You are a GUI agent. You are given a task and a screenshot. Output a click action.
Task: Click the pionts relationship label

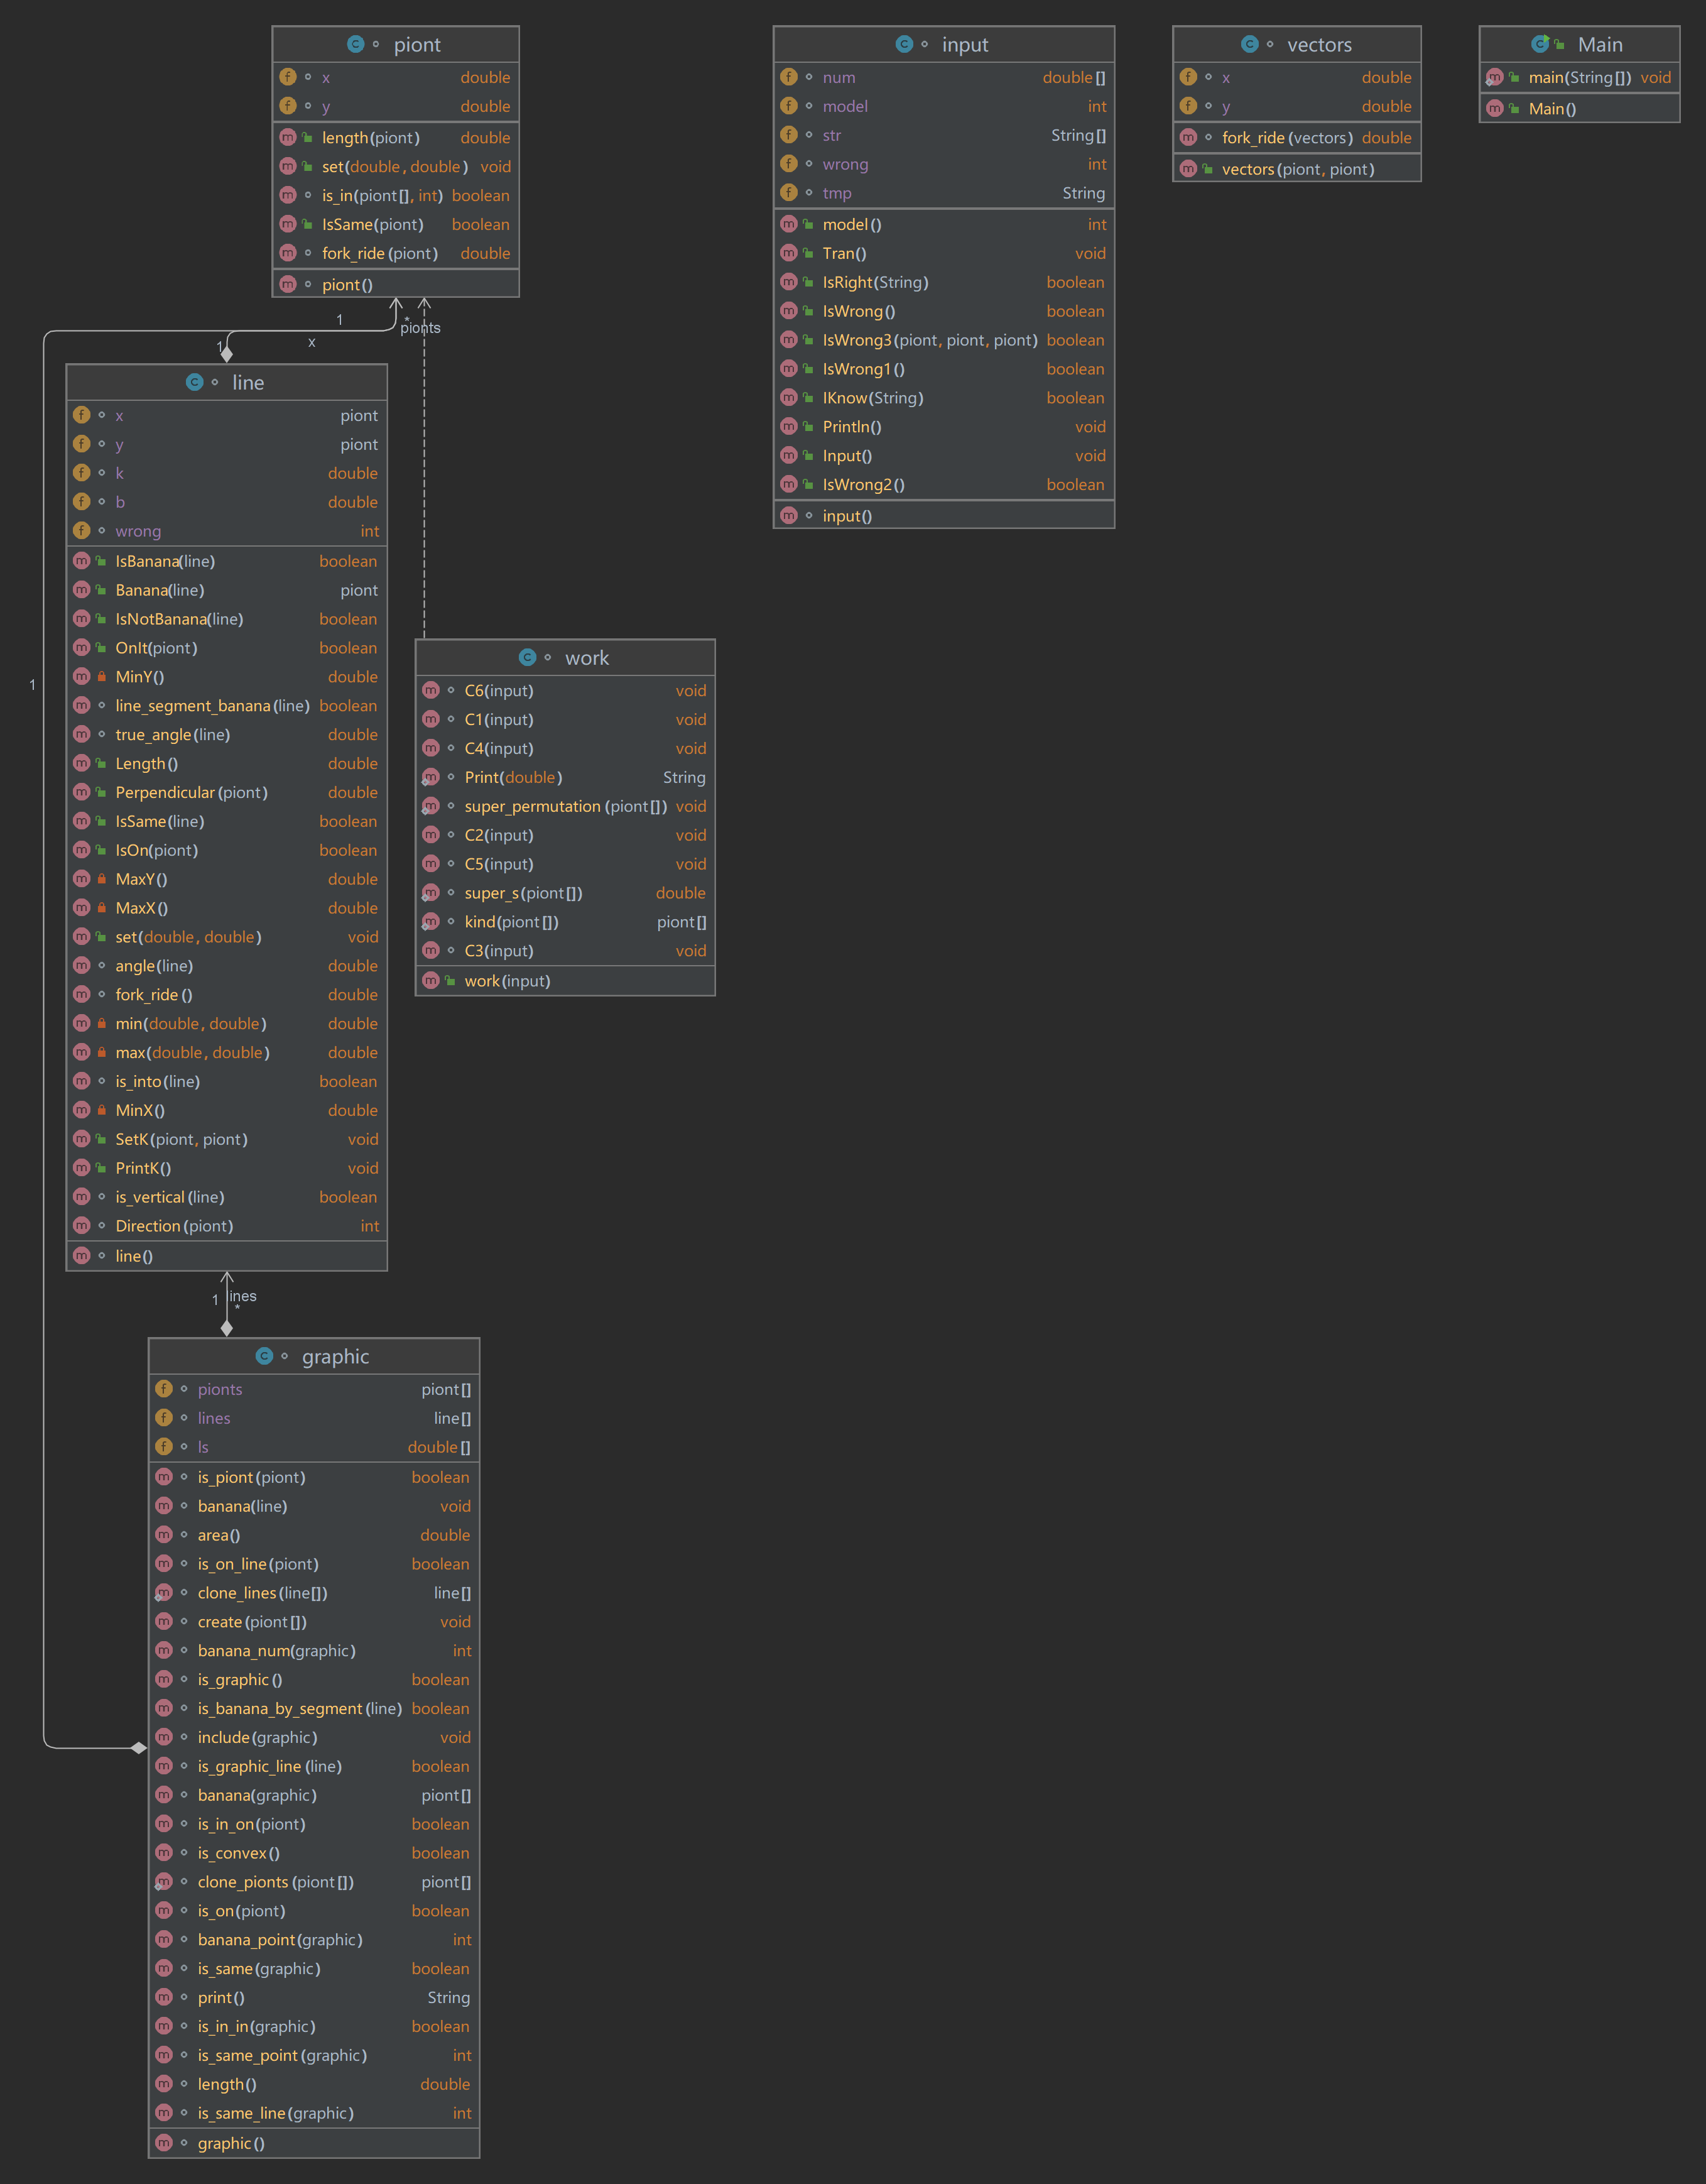420,328
